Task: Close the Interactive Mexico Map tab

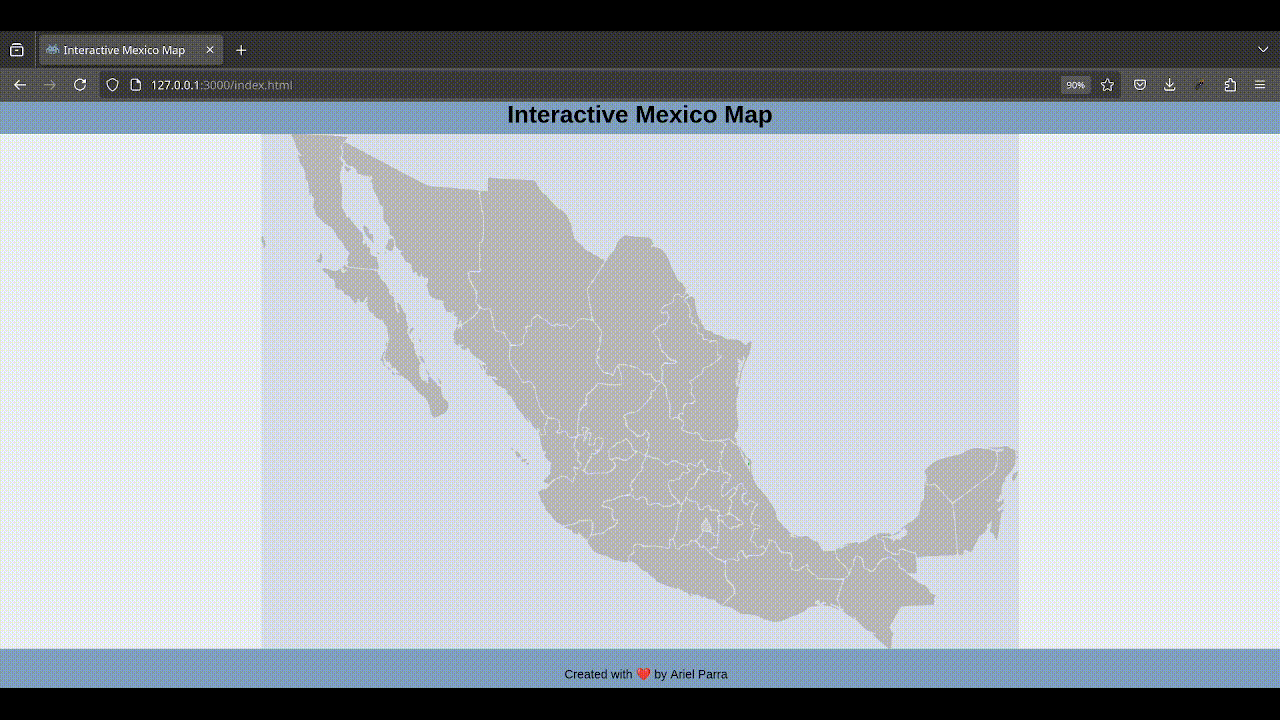Action: (210, 50)
